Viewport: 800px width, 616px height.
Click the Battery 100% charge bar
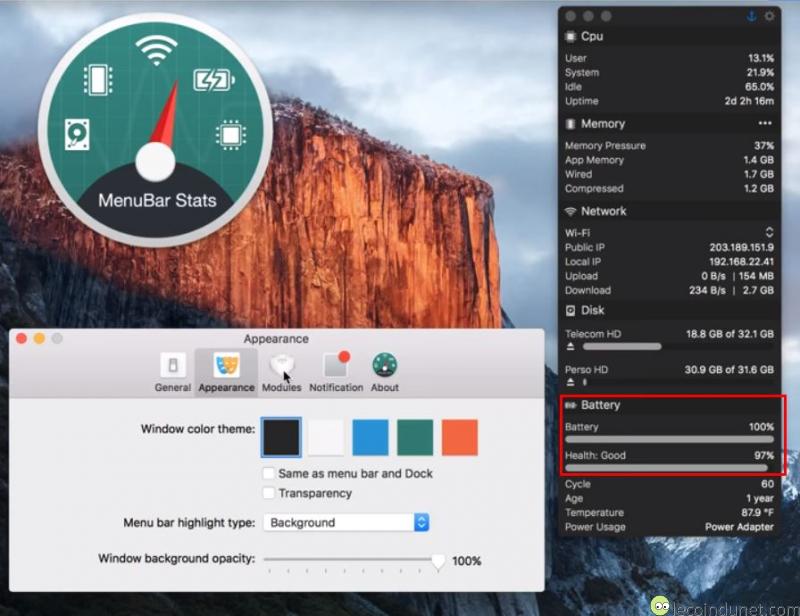(669, 439)
